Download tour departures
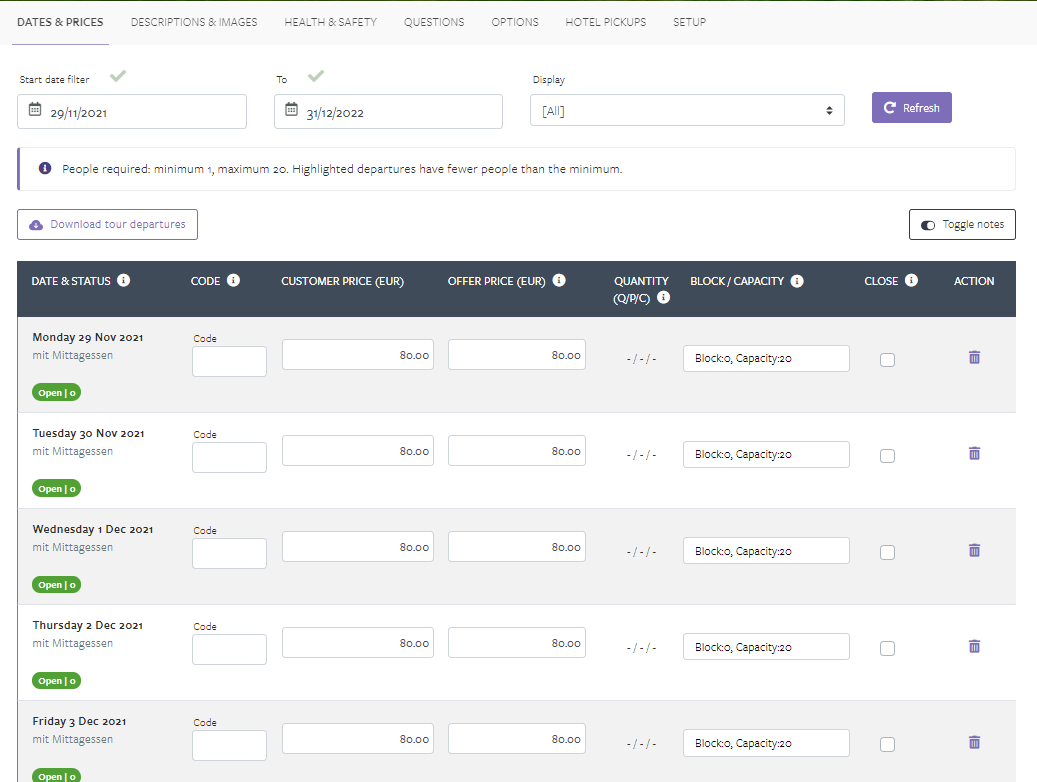This screenshot has height=782, width=1037. click(x=107, y=224)
